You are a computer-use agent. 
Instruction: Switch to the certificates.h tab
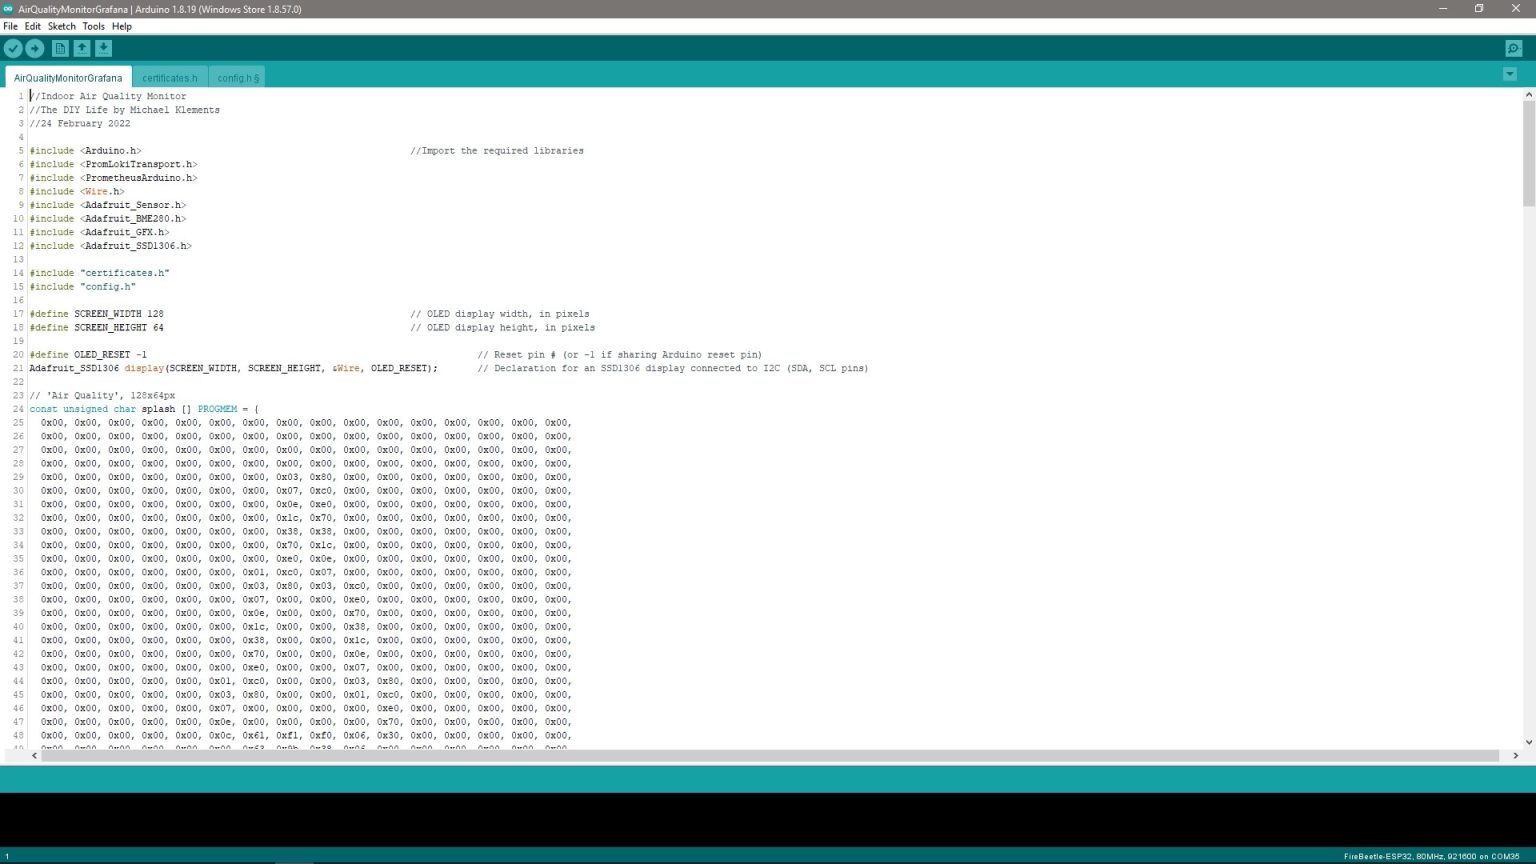click(169, 78)
